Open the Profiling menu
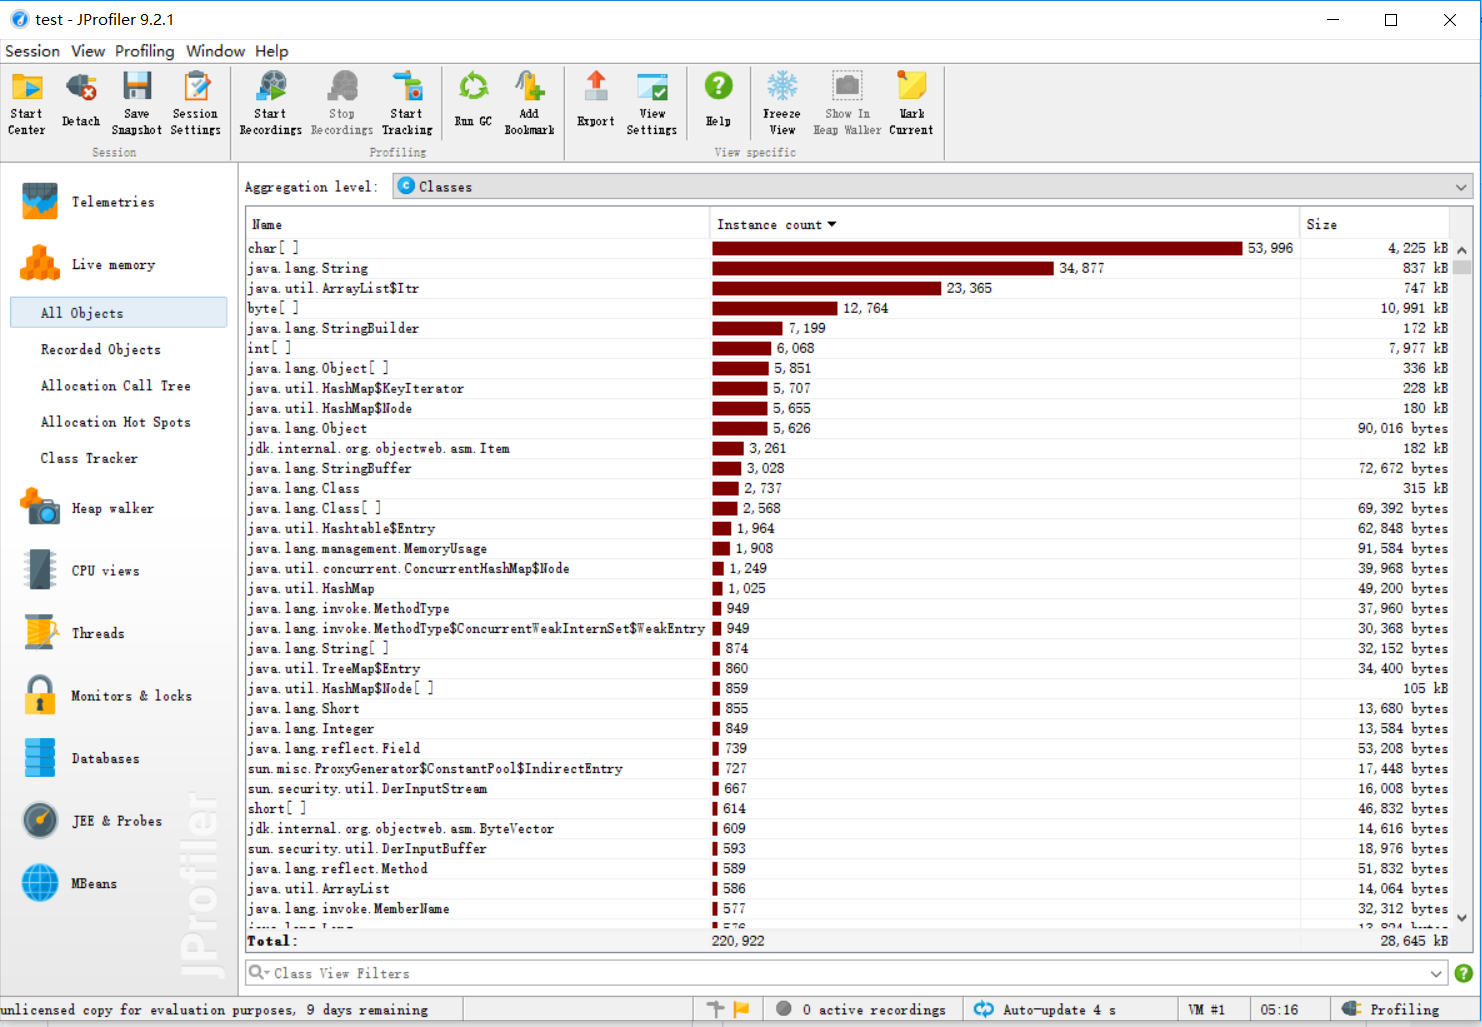 click(x=144, y=51)
